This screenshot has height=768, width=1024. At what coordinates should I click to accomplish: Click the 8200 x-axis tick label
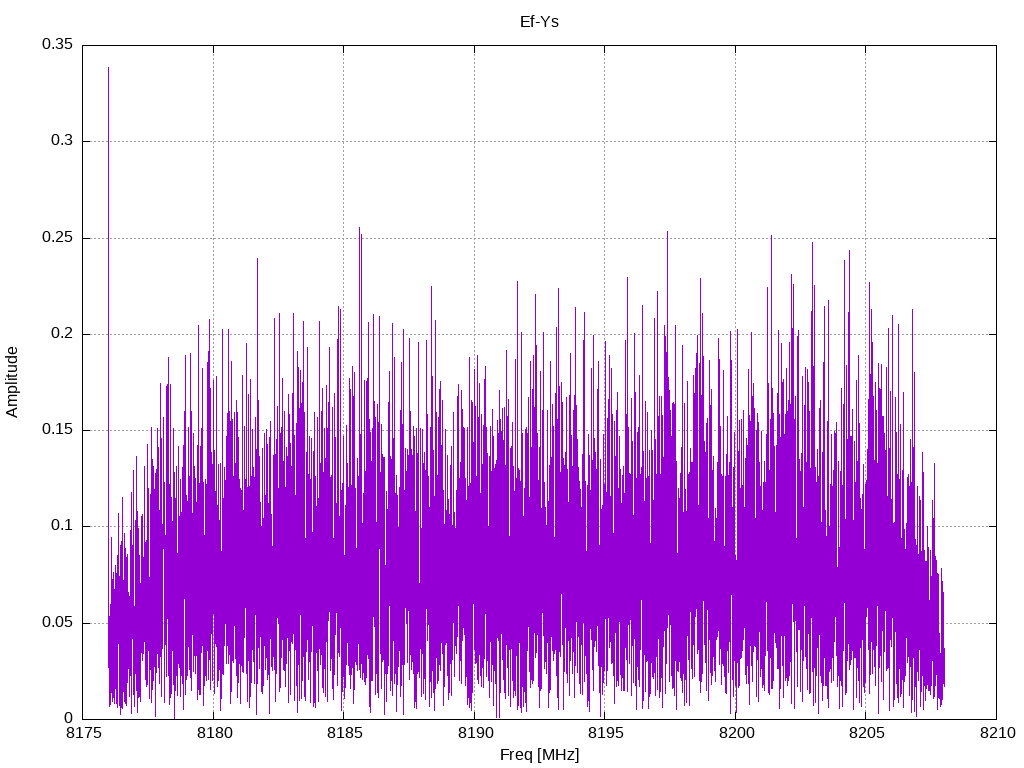(736, 733)
